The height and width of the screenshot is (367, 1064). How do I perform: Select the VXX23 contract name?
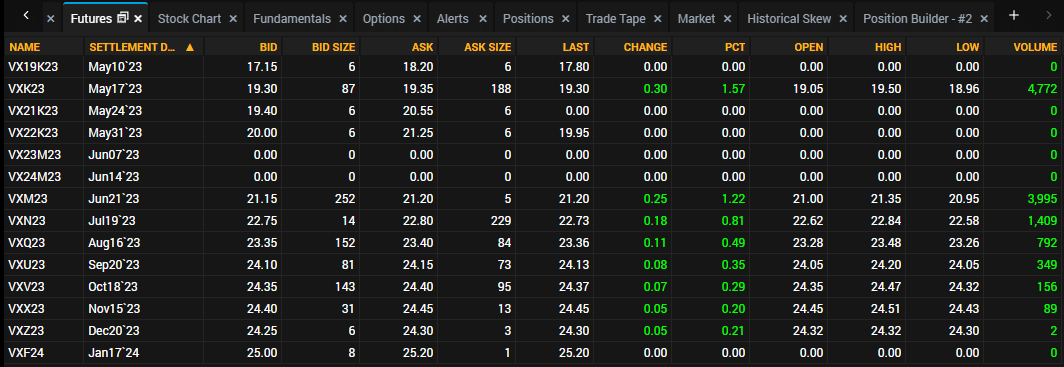pos(27,309)
